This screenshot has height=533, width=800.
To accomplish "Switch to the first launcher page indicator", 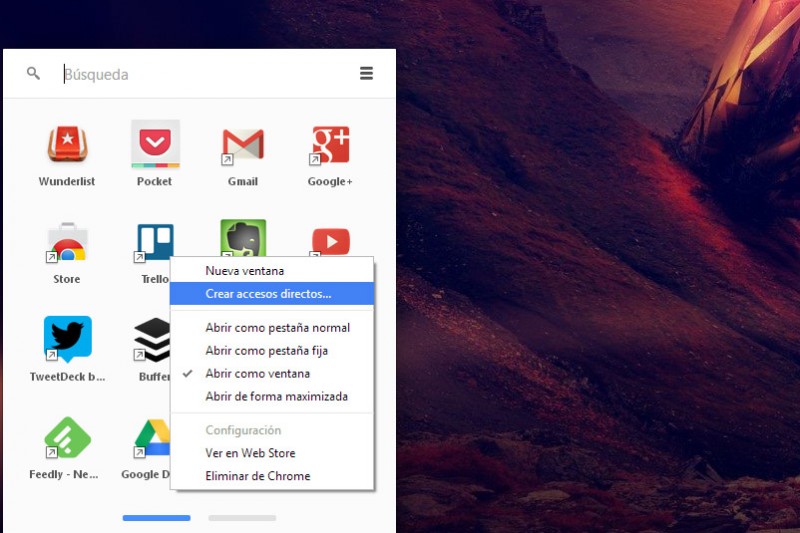I will click(157, 518).
